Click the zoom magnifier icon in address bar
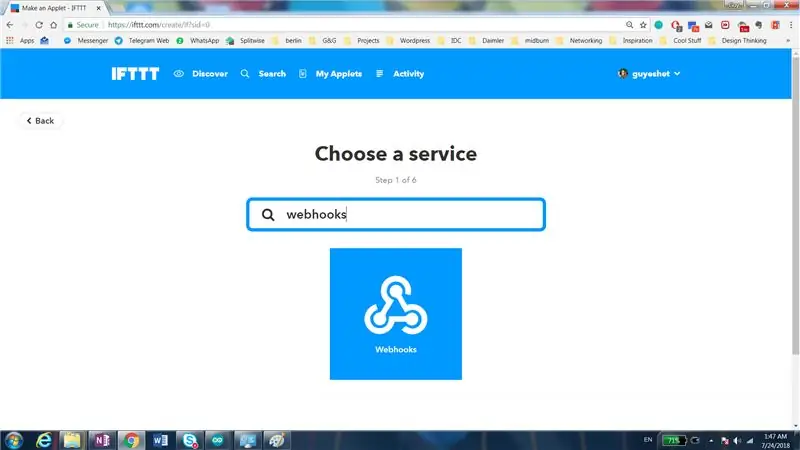Screen dimensions: 800x450 coord(630,24)
